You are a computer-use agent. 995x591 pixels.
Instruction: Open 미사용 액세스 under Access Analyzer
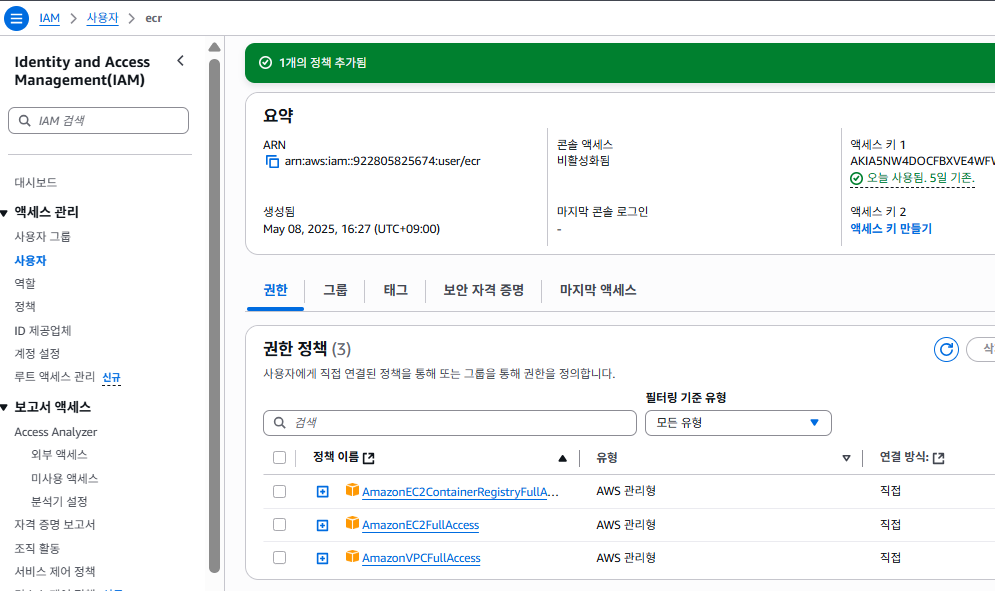click(65, 478)
